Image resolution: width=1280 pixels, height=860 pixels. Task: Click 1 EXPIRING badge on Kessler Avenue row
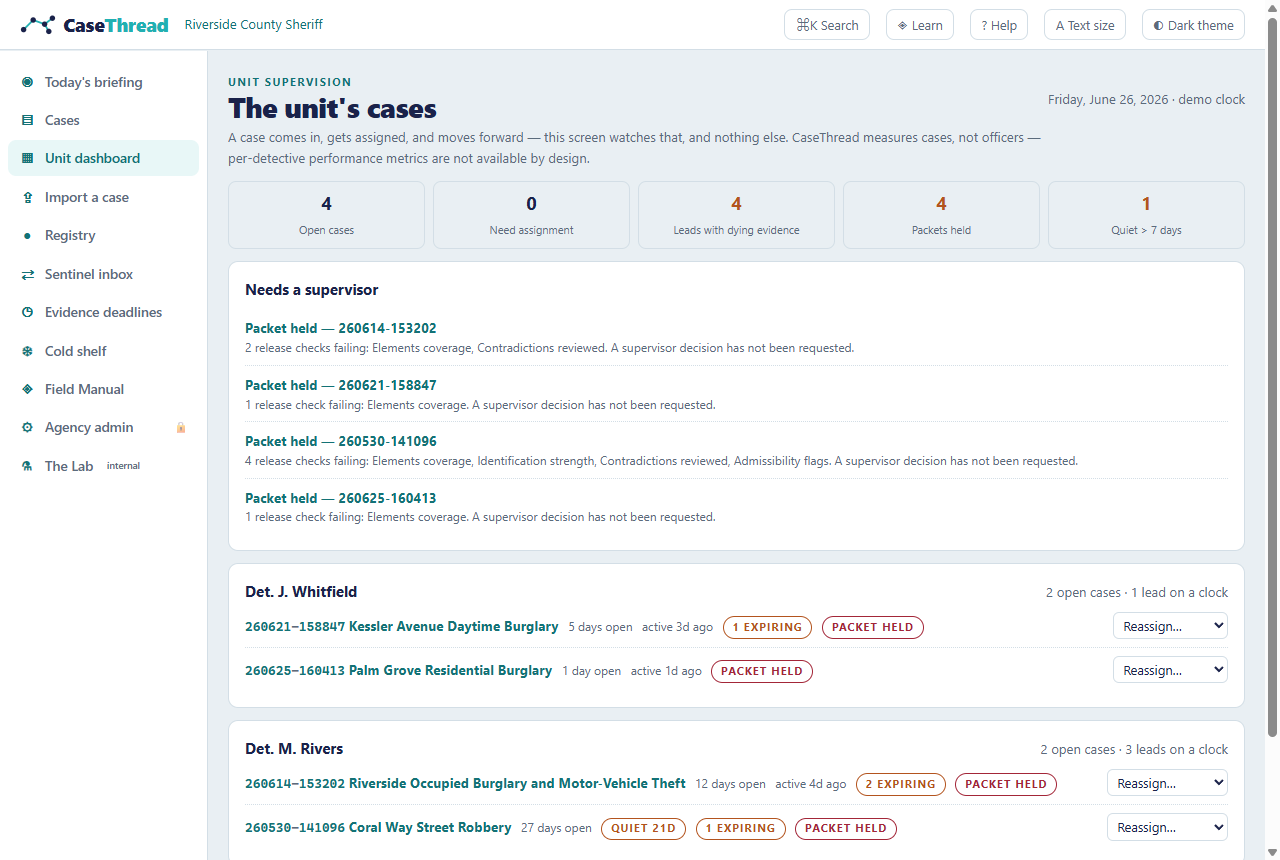(x=768, y=627)
